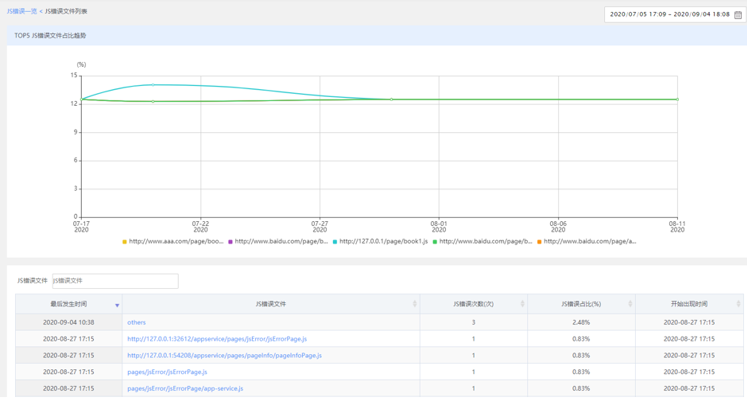Click the date range field 2020/07/05 17:09 - 2020/09/04 18:08

point(675,14)
